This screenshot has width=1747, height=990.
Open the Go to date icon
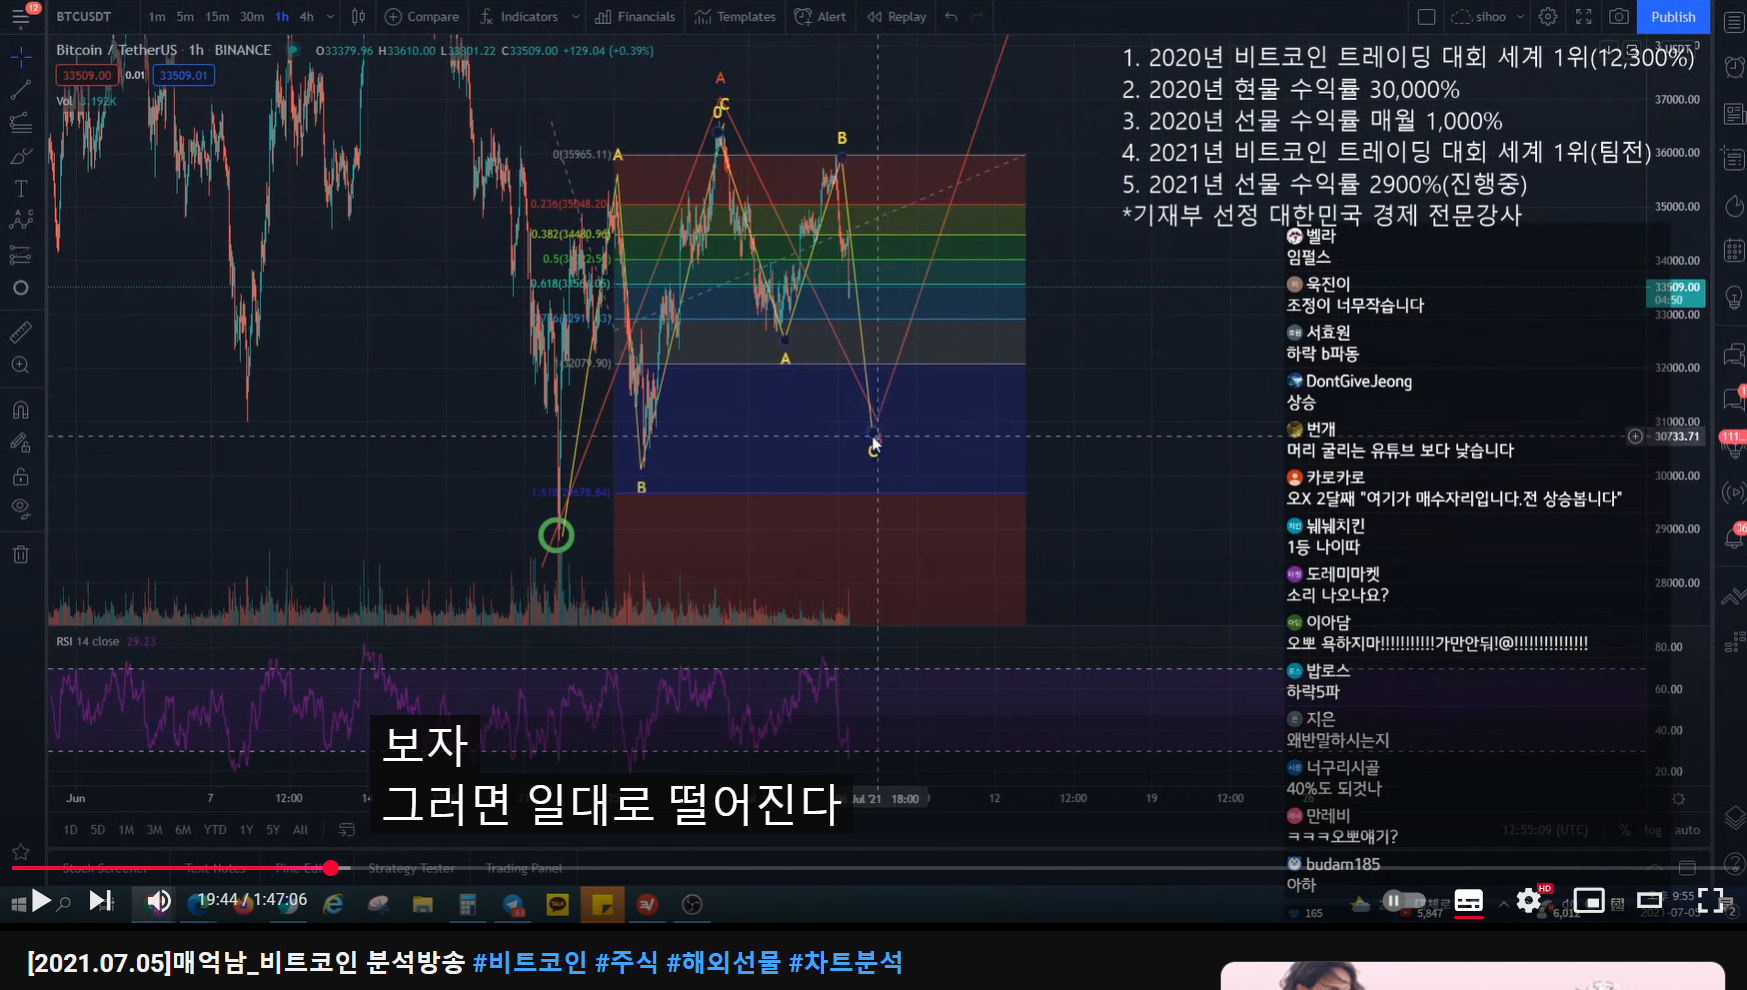point(347,830)
